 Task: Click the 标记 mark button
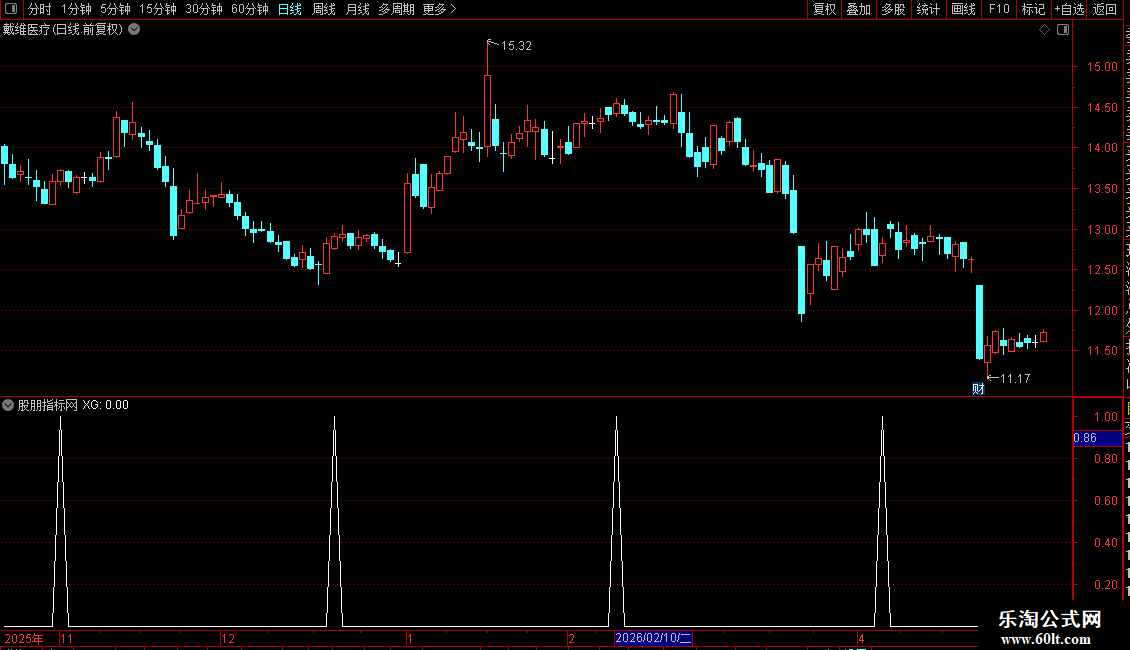coord(1033,9)
